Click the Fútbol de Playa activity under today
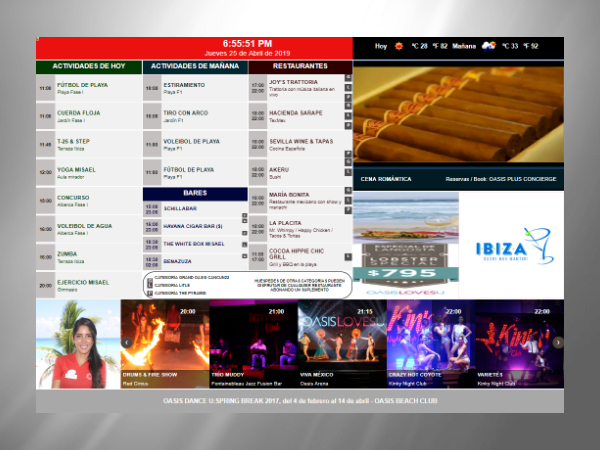This screenshot has height=450, width=600. (89, 88)
